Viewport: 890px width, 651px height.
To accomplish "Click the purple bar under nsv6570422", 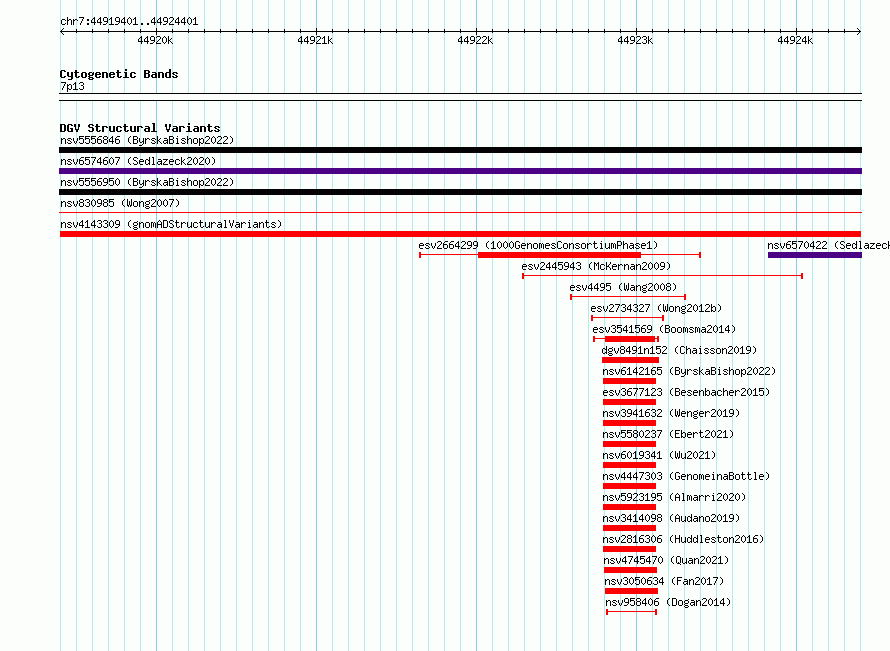I will click(815, 255).
